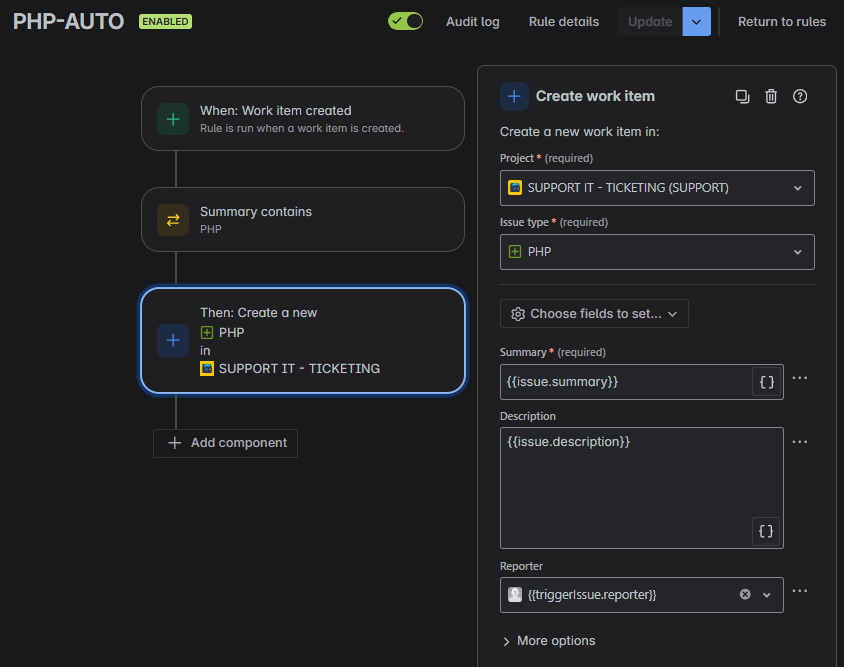Expand the Reporter dropdown chevron
The image size is (844, 667).
[x=766, y=595]
